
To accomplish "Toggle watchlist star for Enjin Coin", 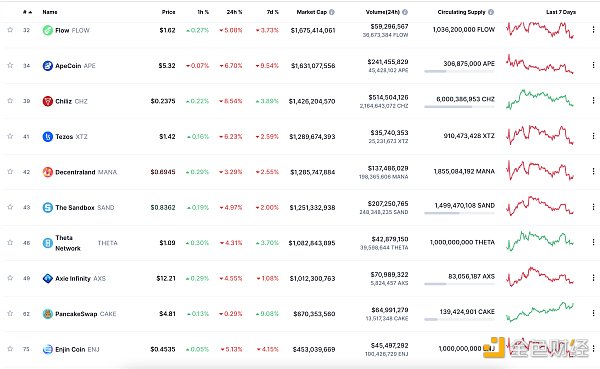I will (x=10, y=349).
